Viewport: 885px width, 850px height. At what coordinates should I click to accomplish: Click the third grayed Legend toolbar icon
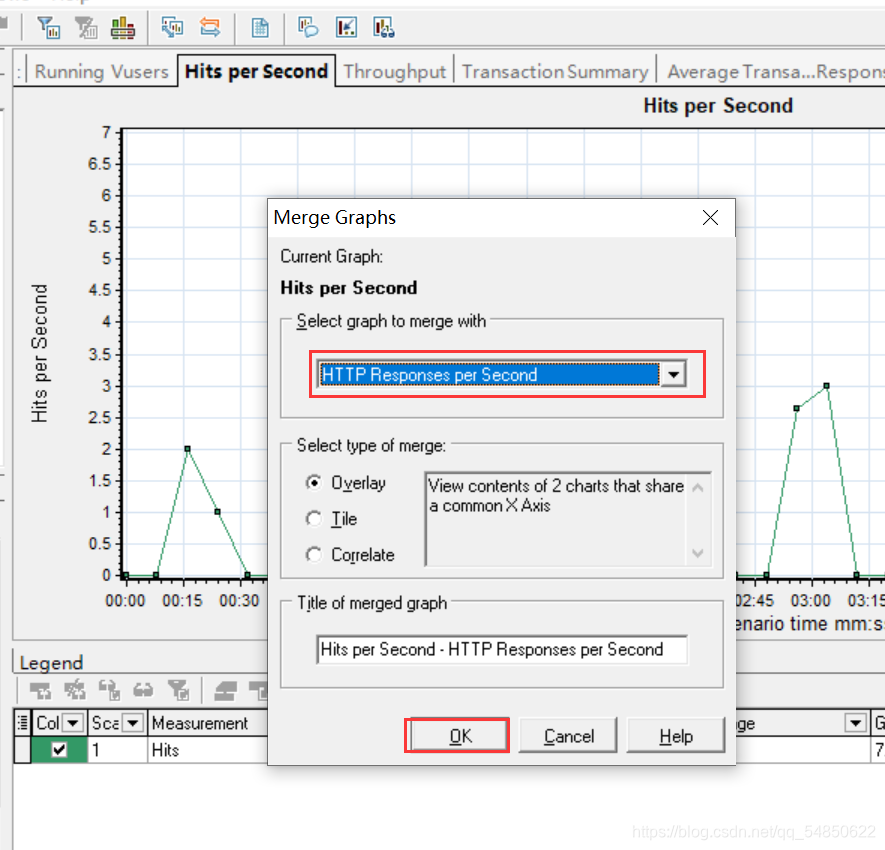(109, 690)
